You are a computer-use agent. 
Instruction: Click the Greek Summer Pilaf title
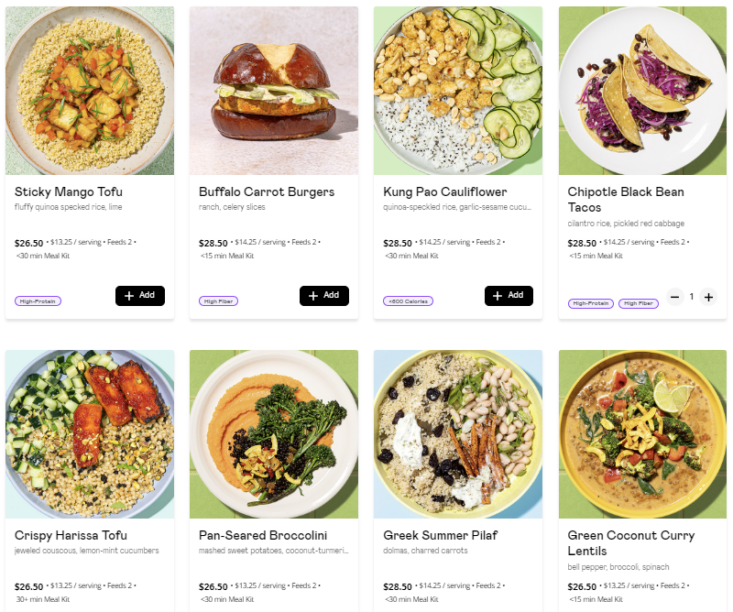440,535
